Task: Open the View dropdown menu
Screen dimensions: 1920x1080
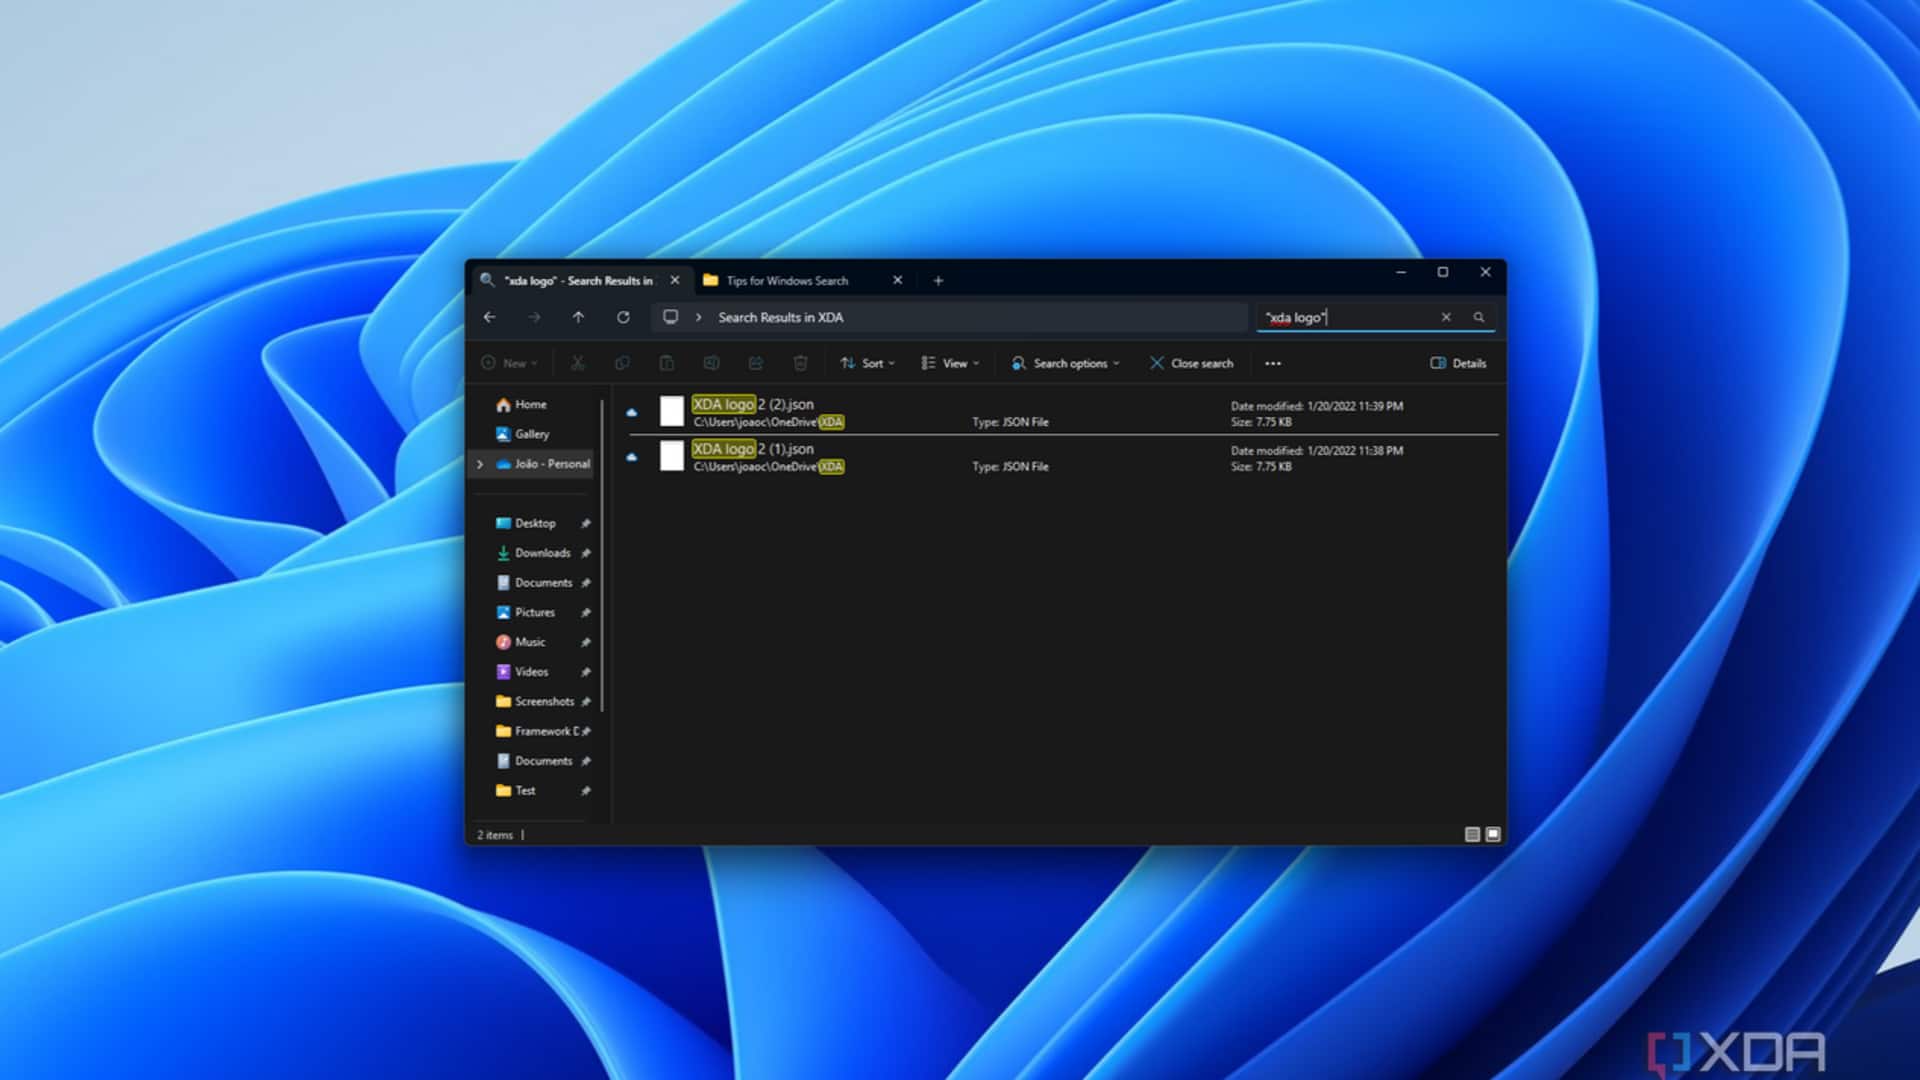Action: click(950, 363)
